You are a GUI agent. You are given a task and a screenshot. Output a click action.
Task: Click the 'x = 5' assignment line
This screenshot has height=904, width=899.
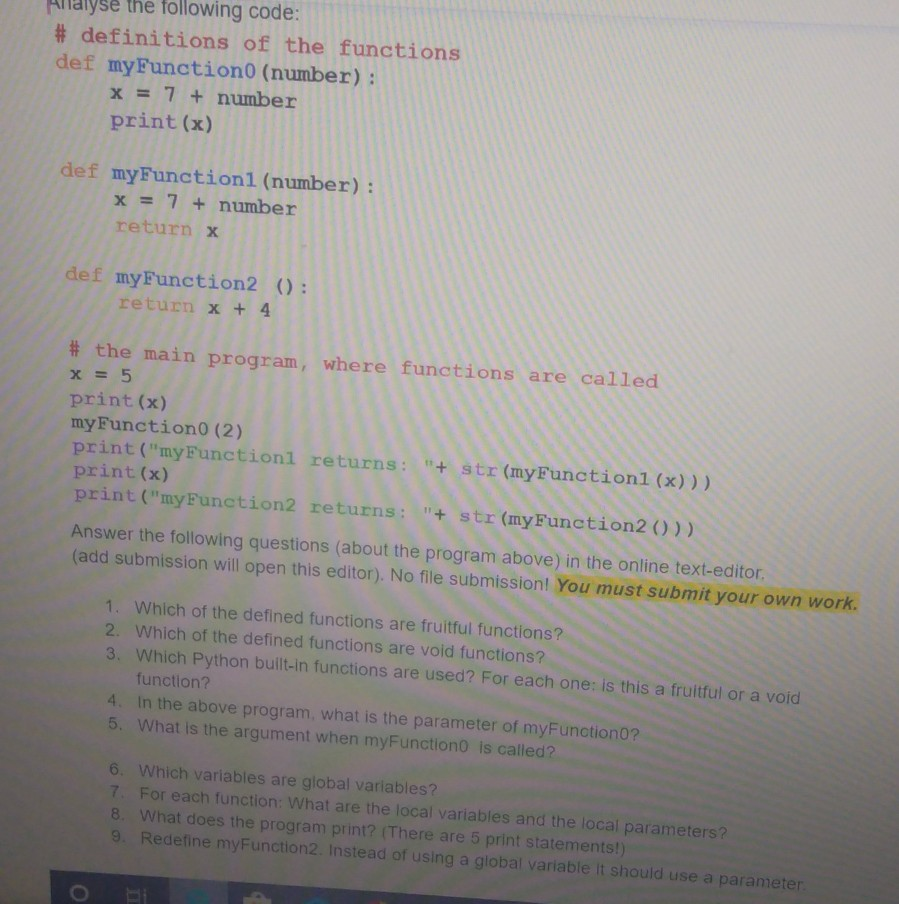[x=100, y=375]
